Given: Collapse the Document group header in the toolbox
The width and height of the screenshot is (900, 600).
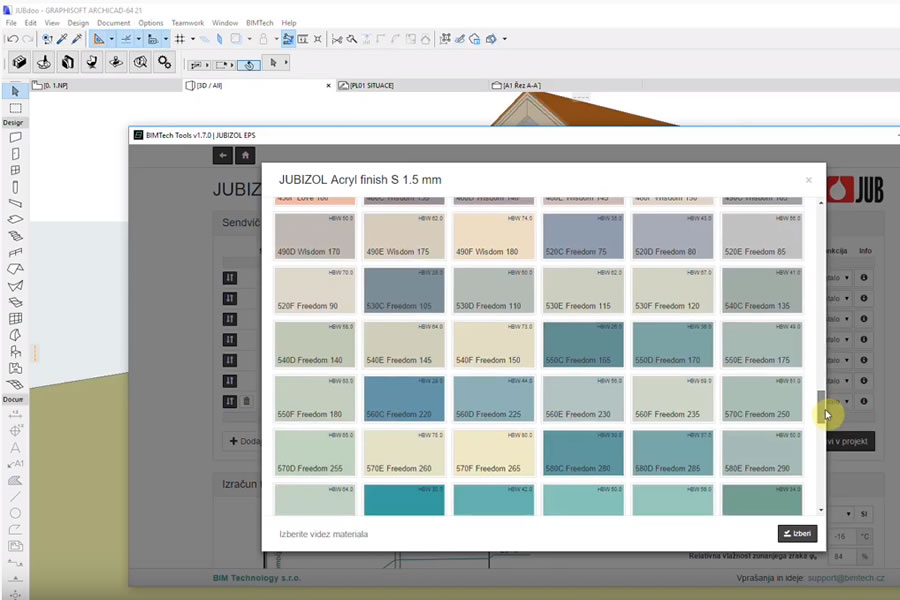Looking at the screenshot, I should [13, 399].
